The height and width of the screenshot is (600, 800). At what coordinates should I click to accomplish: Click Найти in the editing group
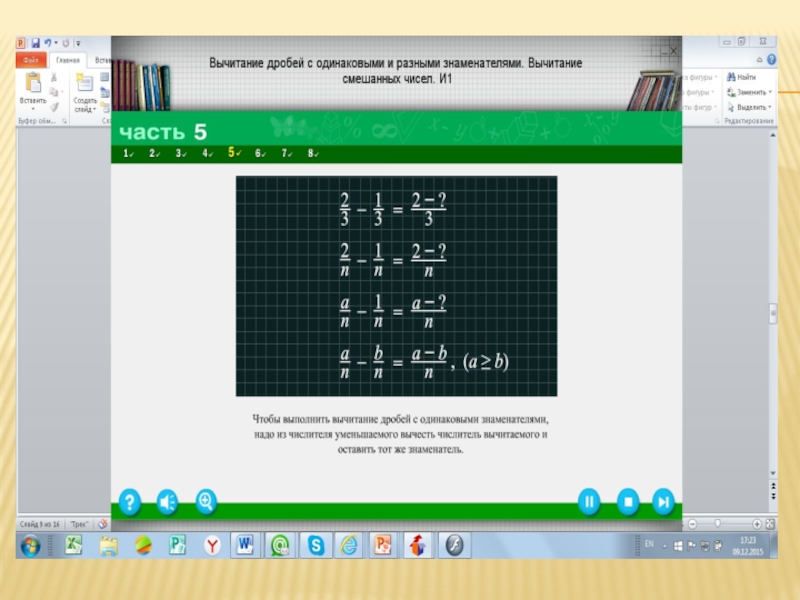[x=741, y=77]
